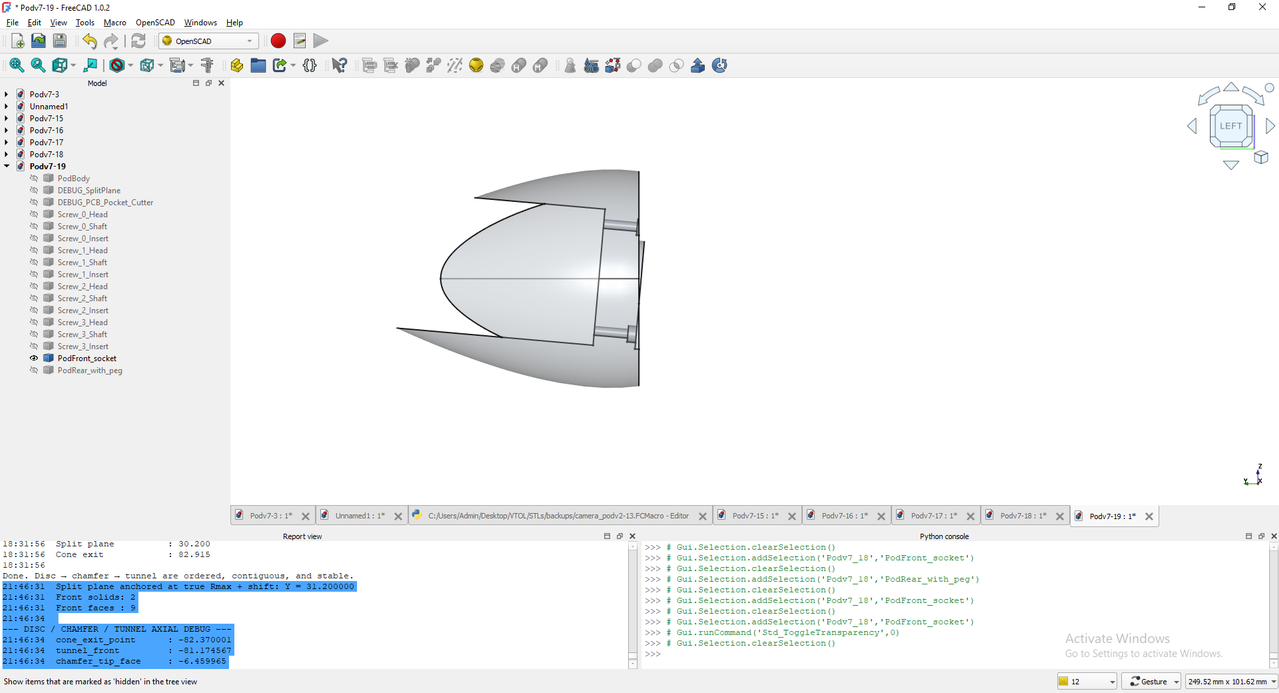Toggle visibility of Screw_2_Insert
The width and height of the screenshot is (1279, 693).
click(34, 310)
